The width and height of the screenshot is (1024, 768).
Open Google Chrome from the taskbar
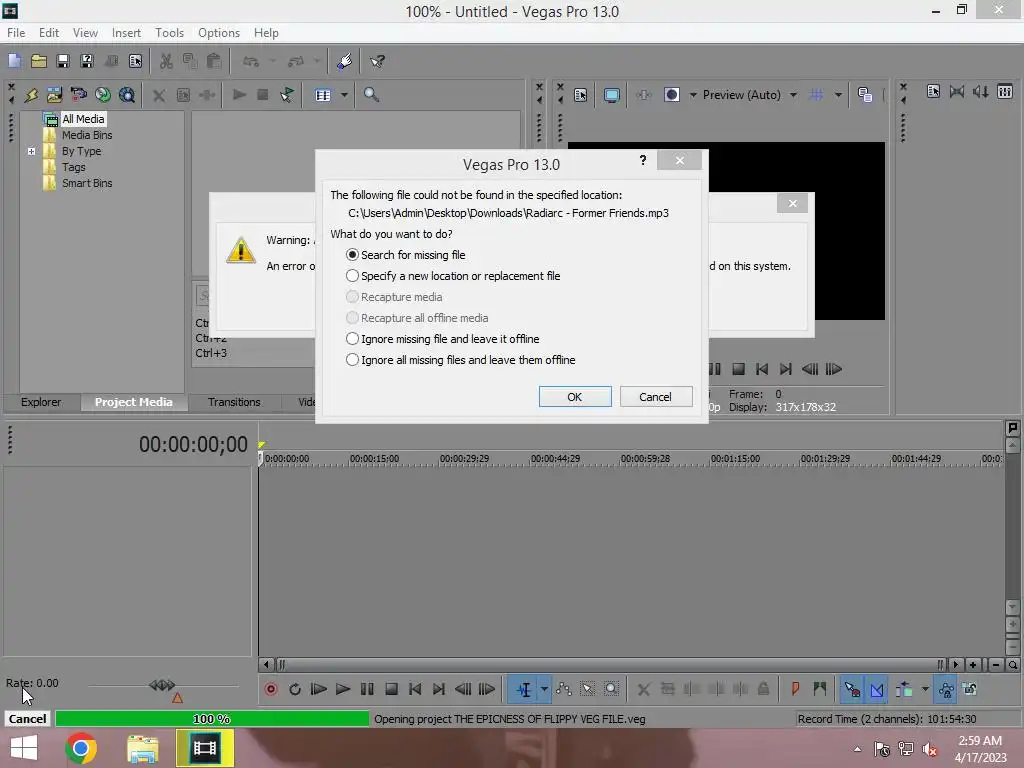[81, 748]
